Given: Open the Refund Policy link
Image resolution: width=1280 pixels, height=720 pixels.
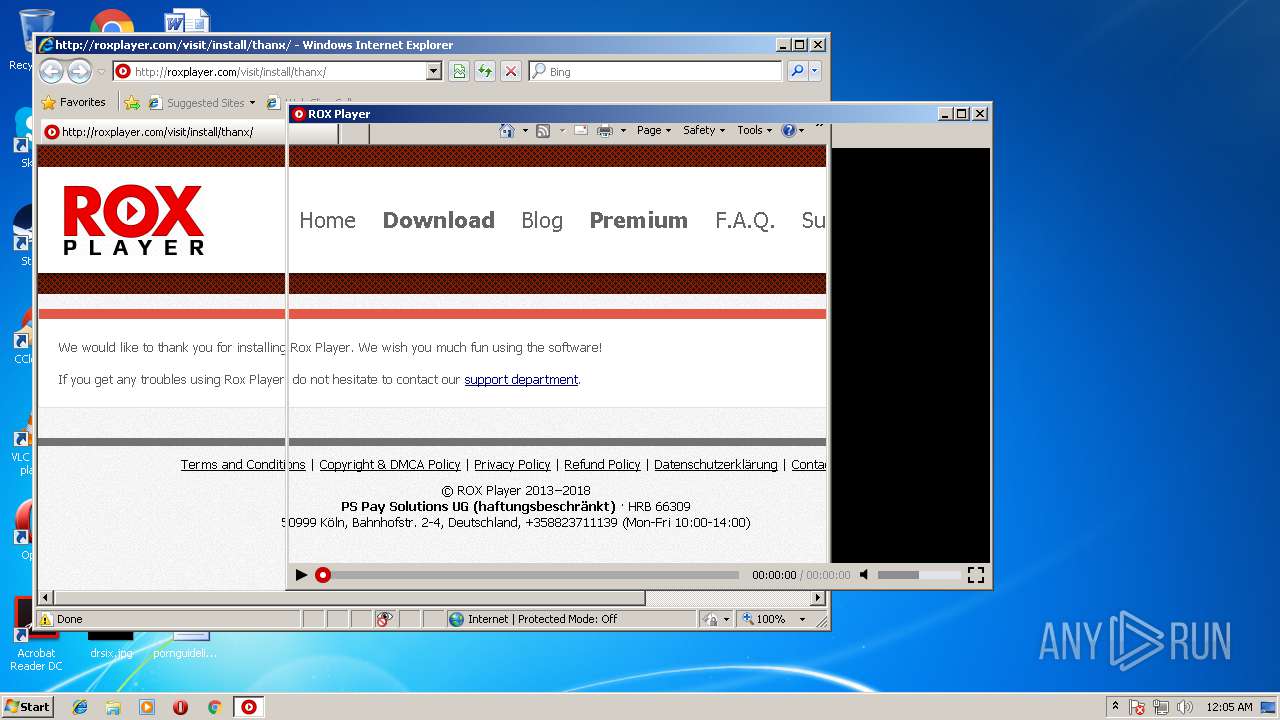Looking at the screenshot, I should tap(602, 464).
